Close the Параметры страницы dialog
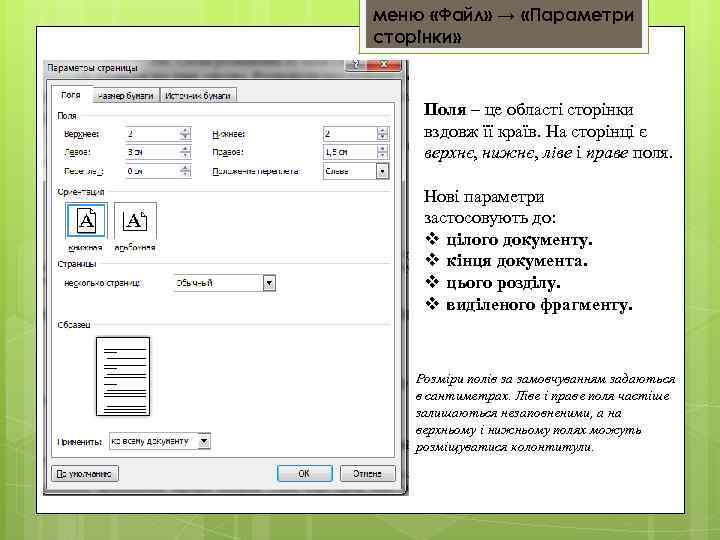720x540 pixels. pos(383,65)
